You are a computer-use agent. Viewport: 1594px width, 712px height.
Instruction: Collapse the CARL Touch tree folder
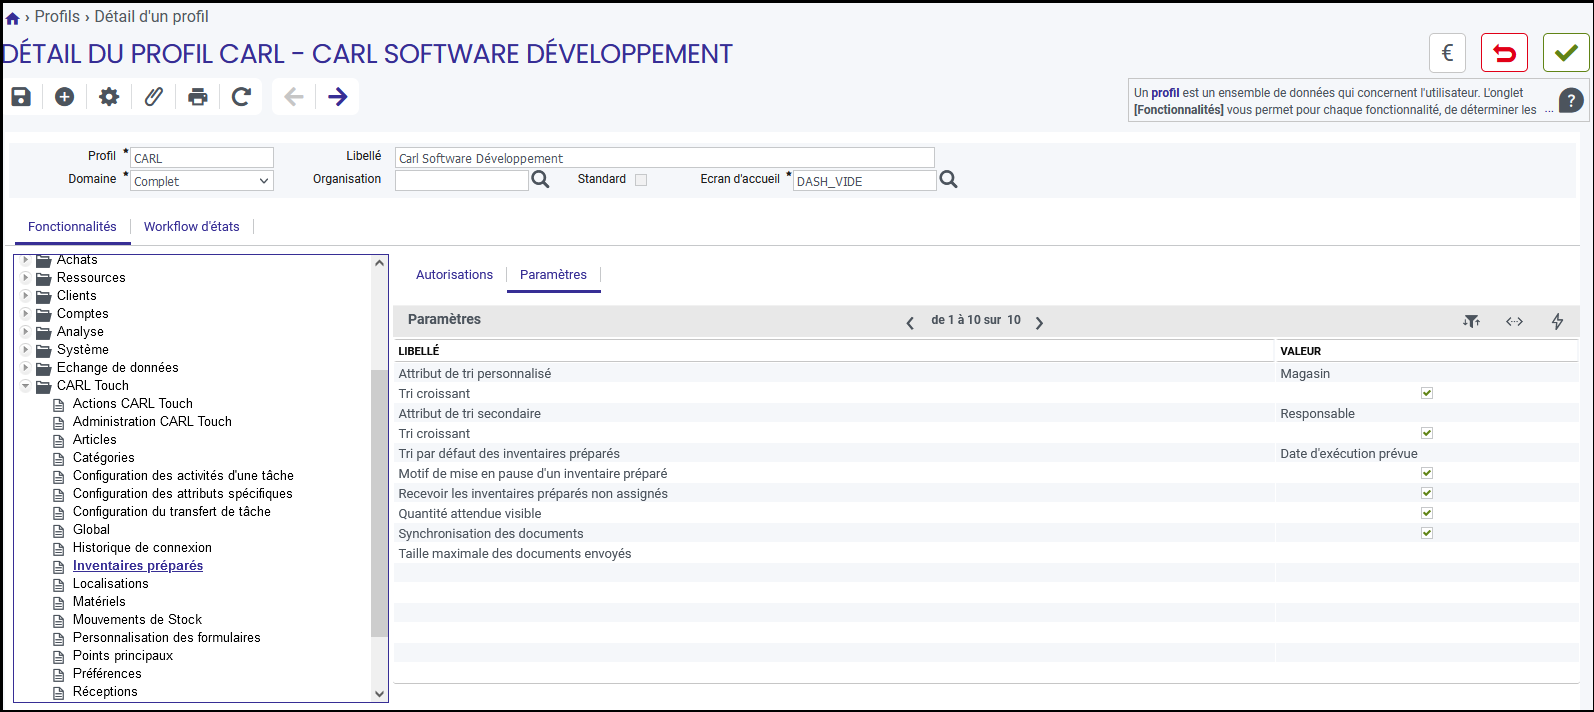pyautogui.click(x=26, y=385)
